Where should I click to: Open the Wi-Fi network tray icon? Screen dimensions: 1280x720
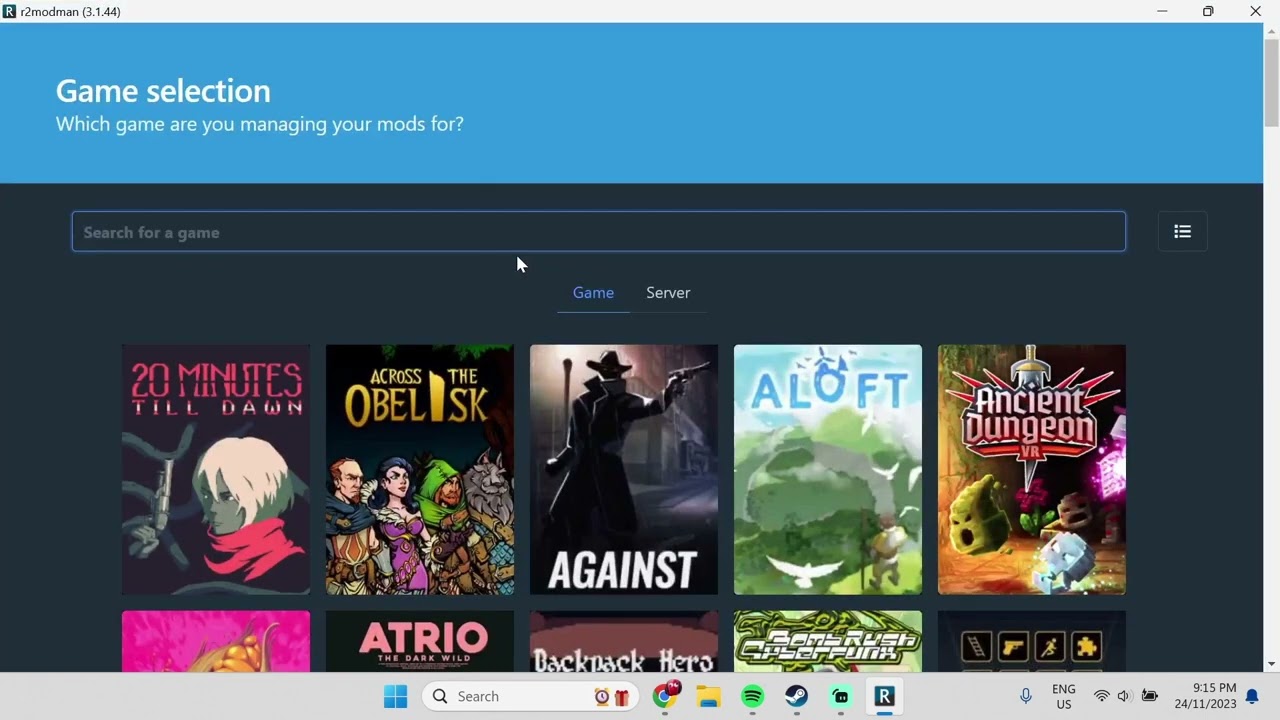click(1101, 696)
